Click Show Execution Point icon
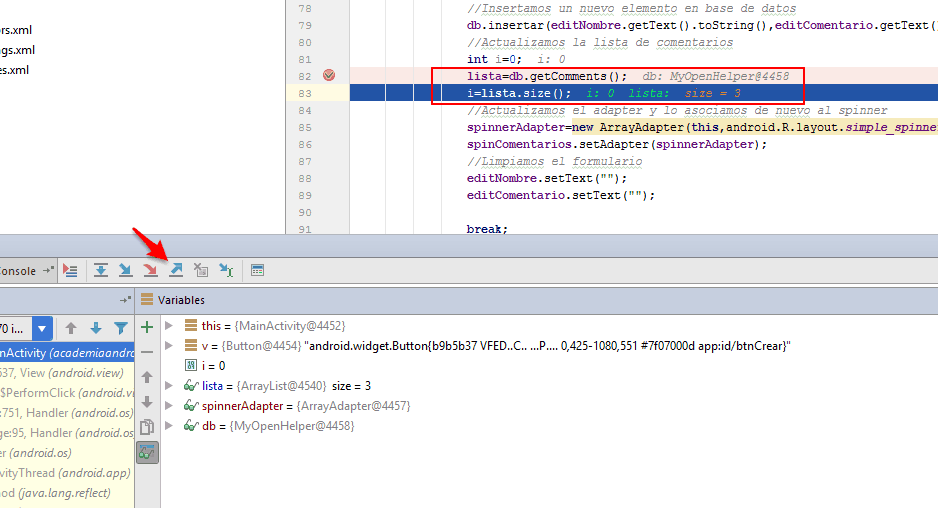 pyautogui.click(x=70, y=270)
